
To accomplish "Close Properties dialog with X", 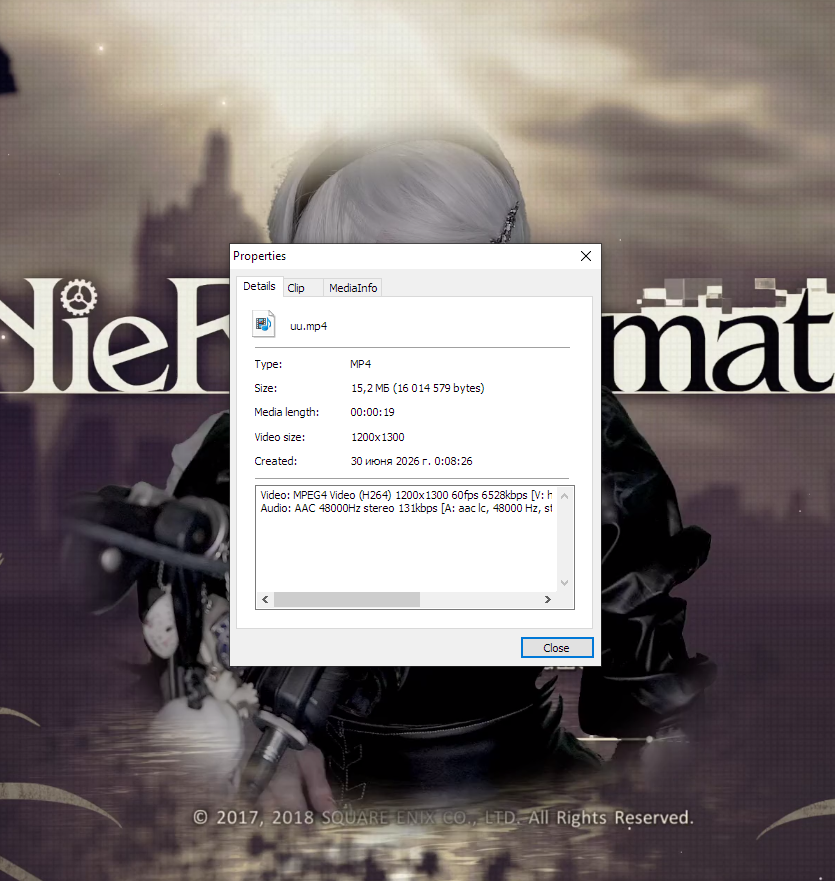I will (586, 256).
